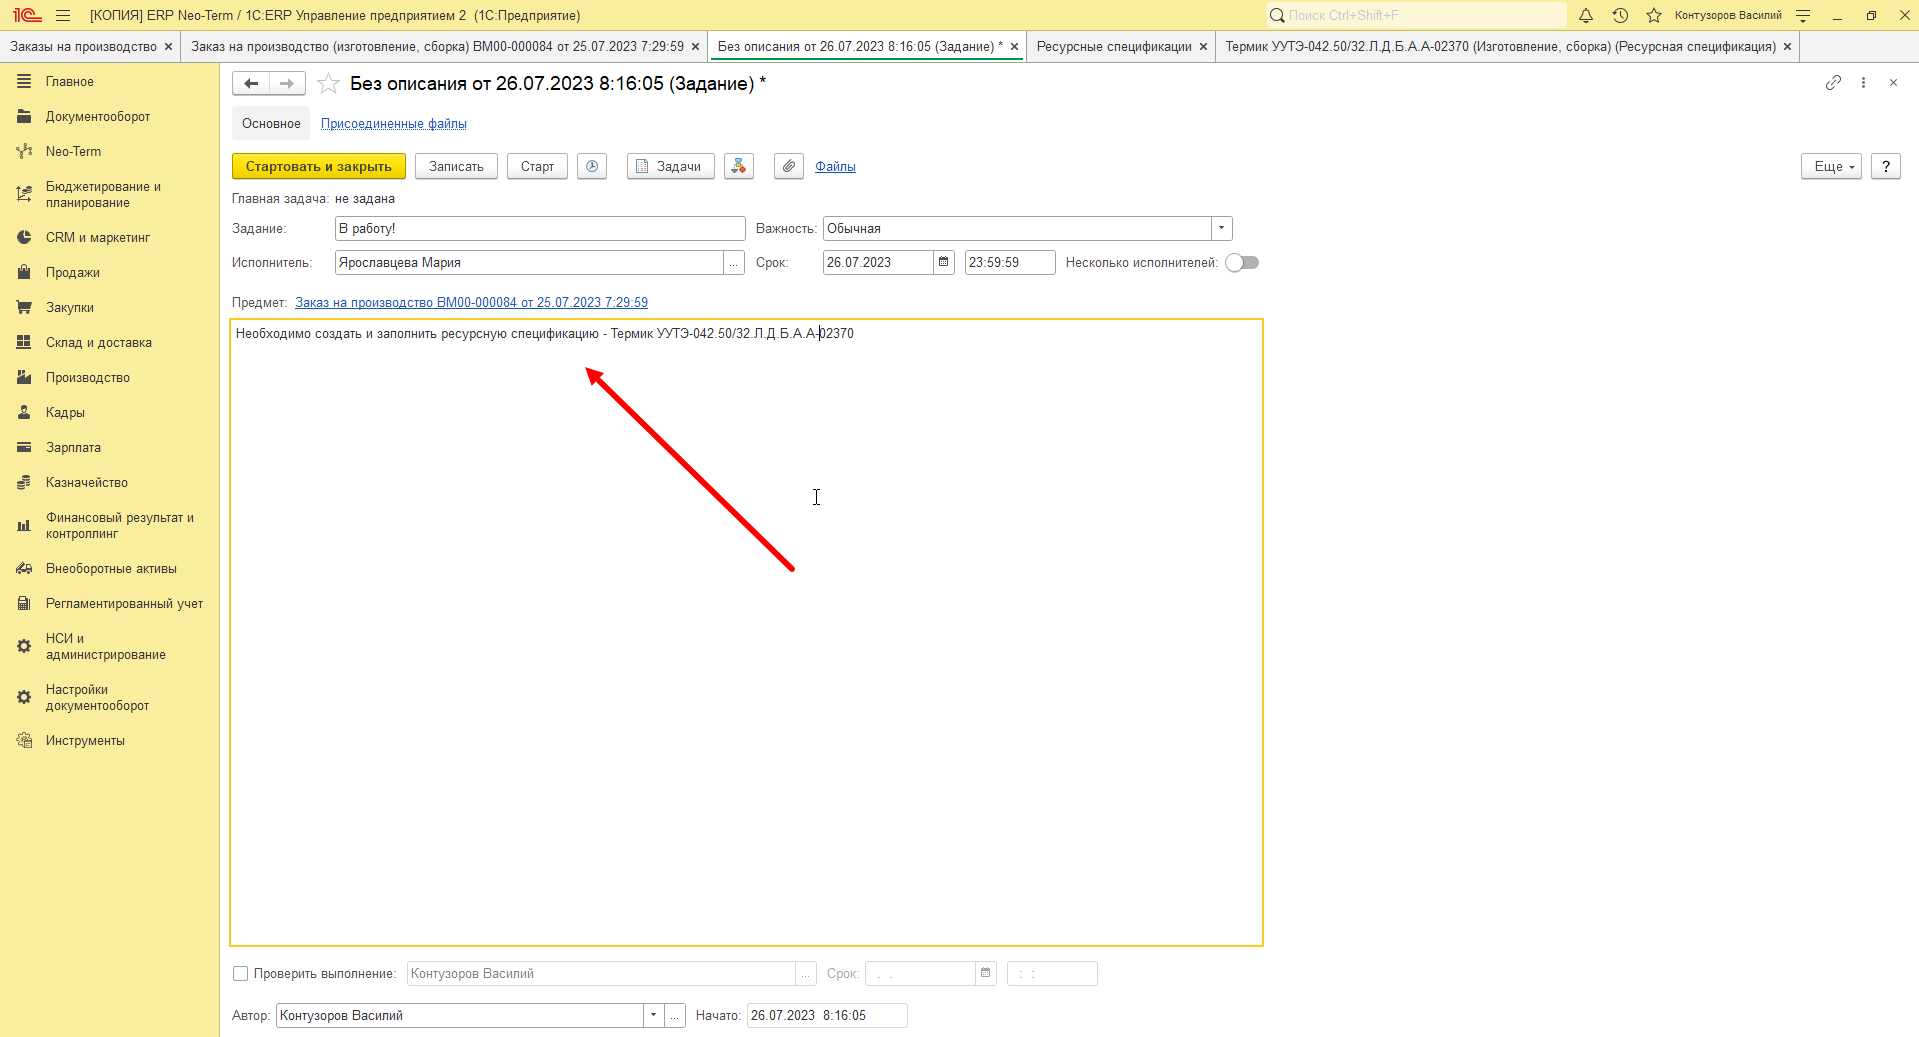Close the Ресурсные спецификации tab
Image resolution: width=1919 pixels, height=1037 pixels.
tap(1203, 46)
